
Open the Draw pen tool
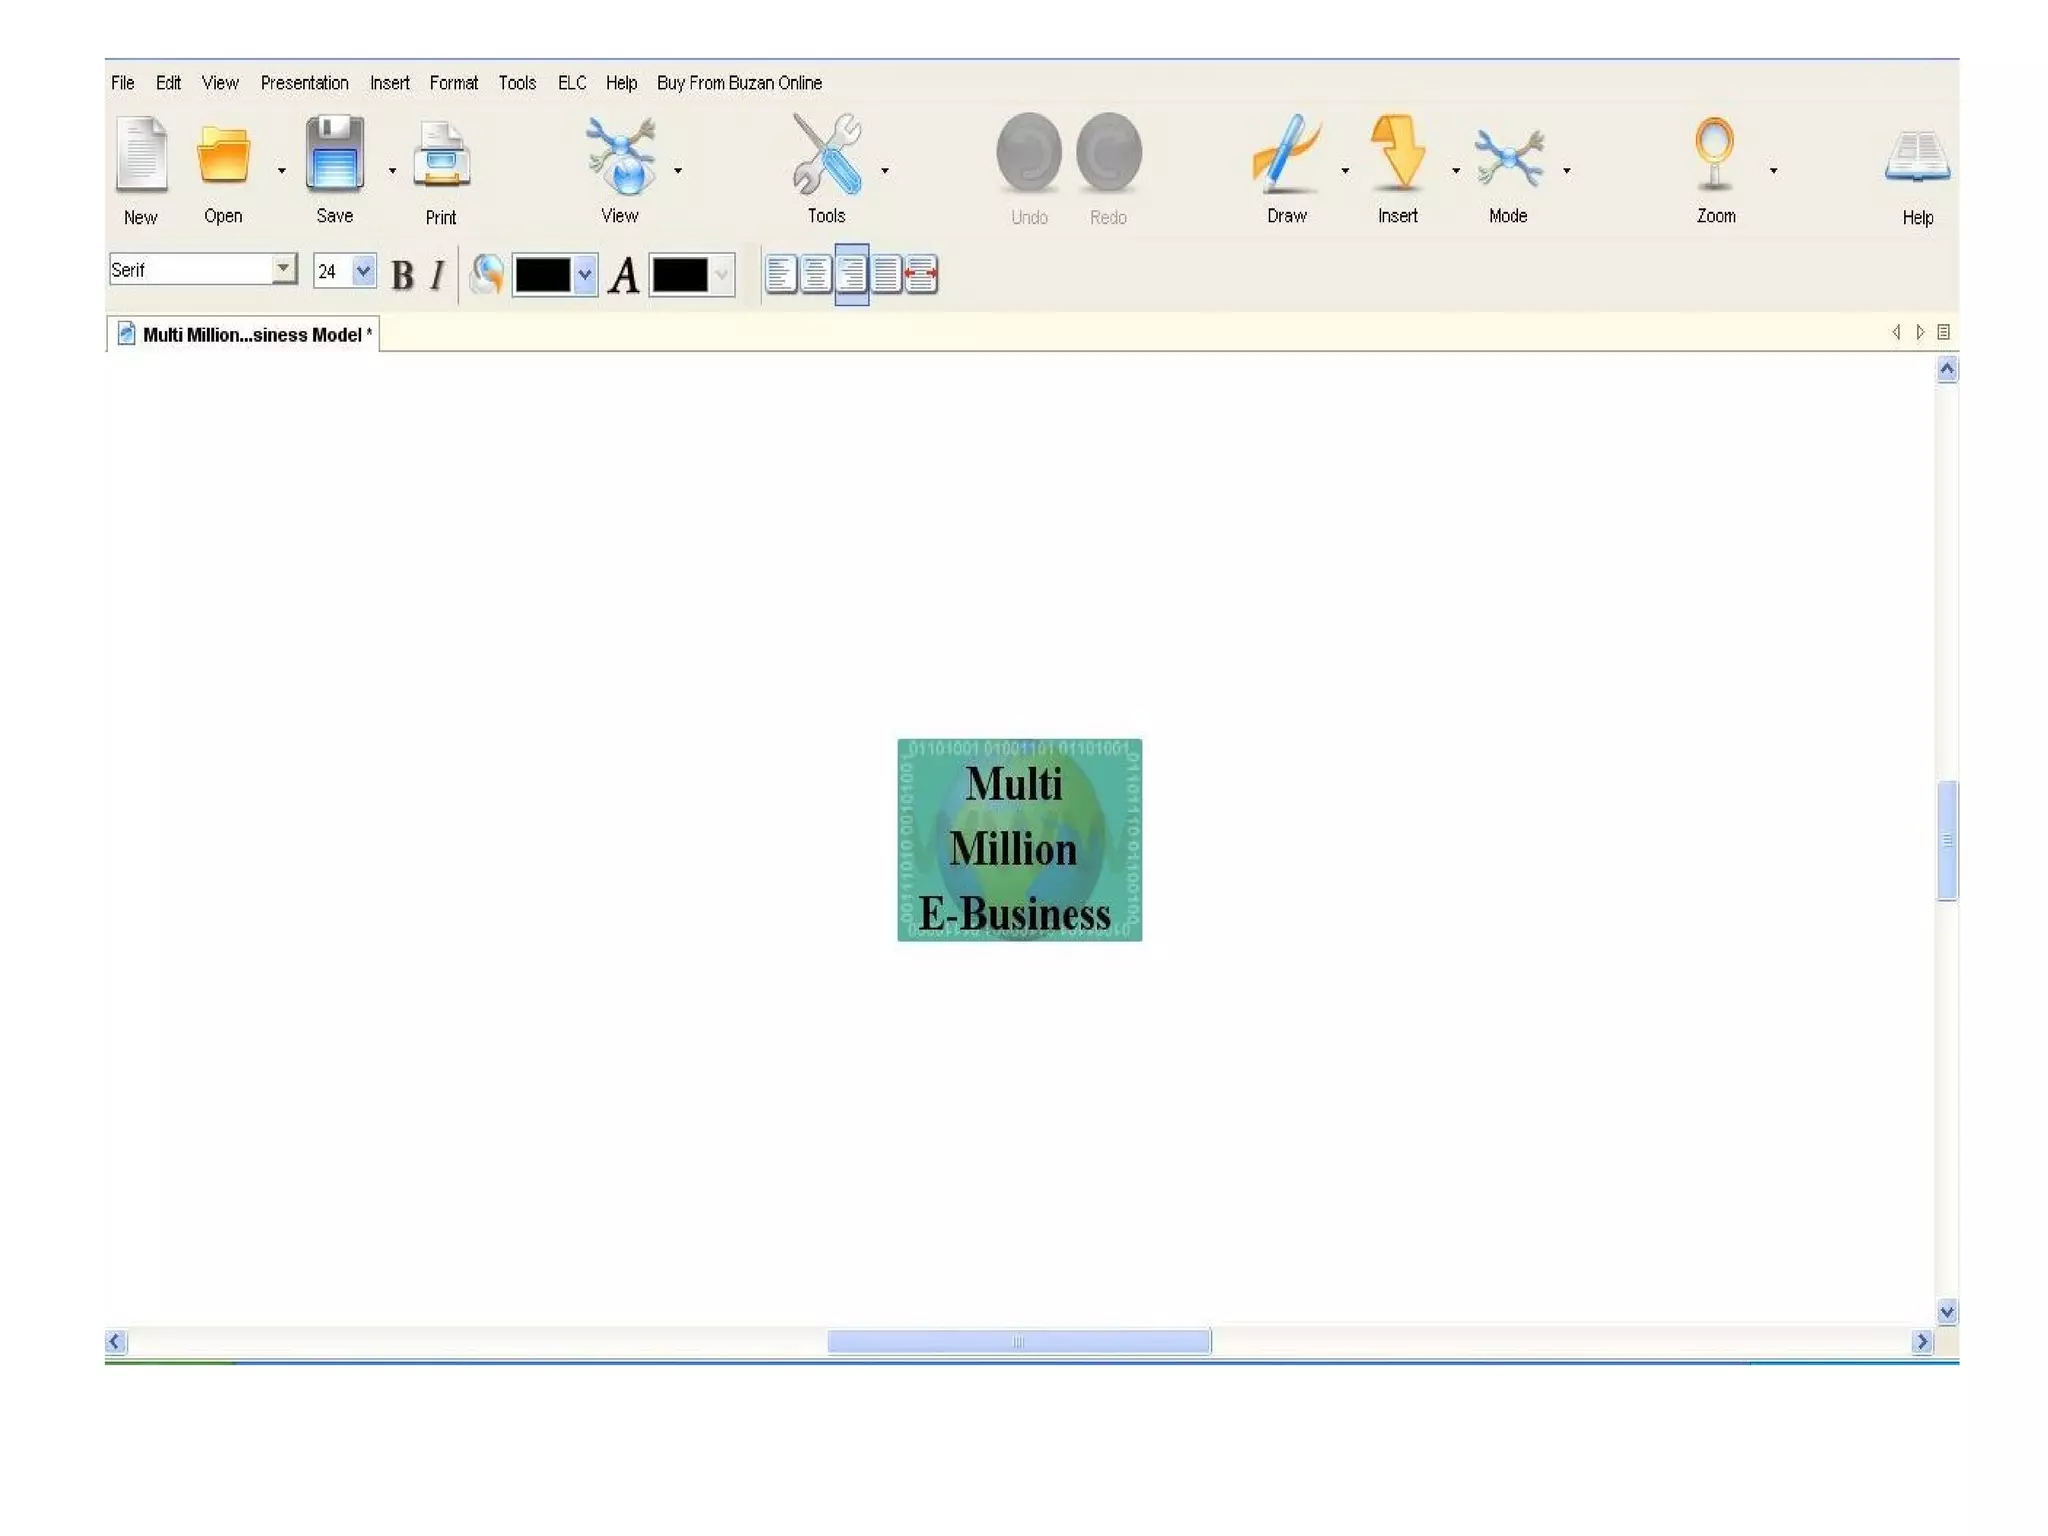[1286, 154]
